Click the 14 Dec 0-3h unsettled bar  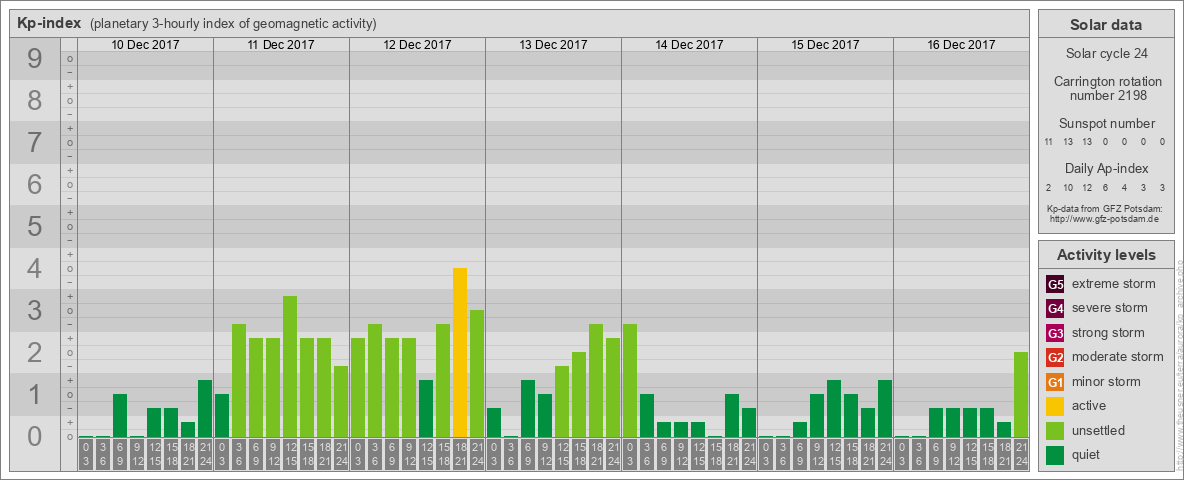pyautogui.click(x=630, y=380)
